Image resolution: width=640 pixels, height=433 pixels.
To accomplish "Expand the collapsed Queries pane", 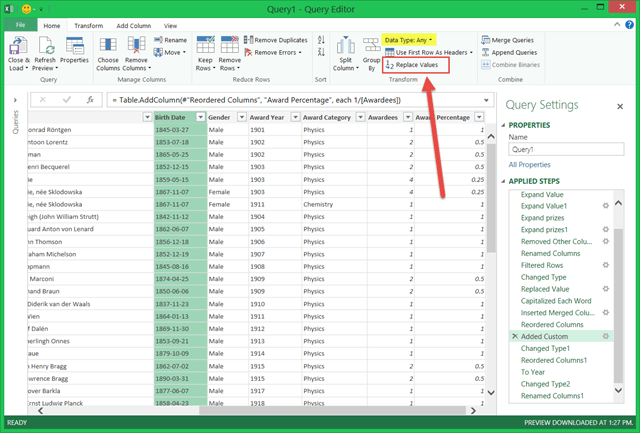I will coord(14,100).
